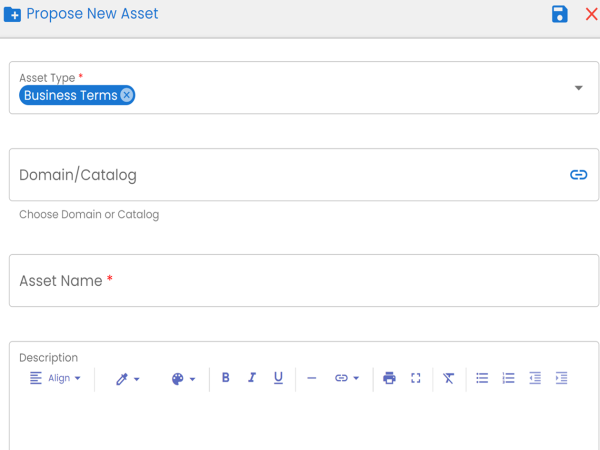Open the text color dropper dropdown
This screenshot has width=600, height=450.
click(127, 379)
